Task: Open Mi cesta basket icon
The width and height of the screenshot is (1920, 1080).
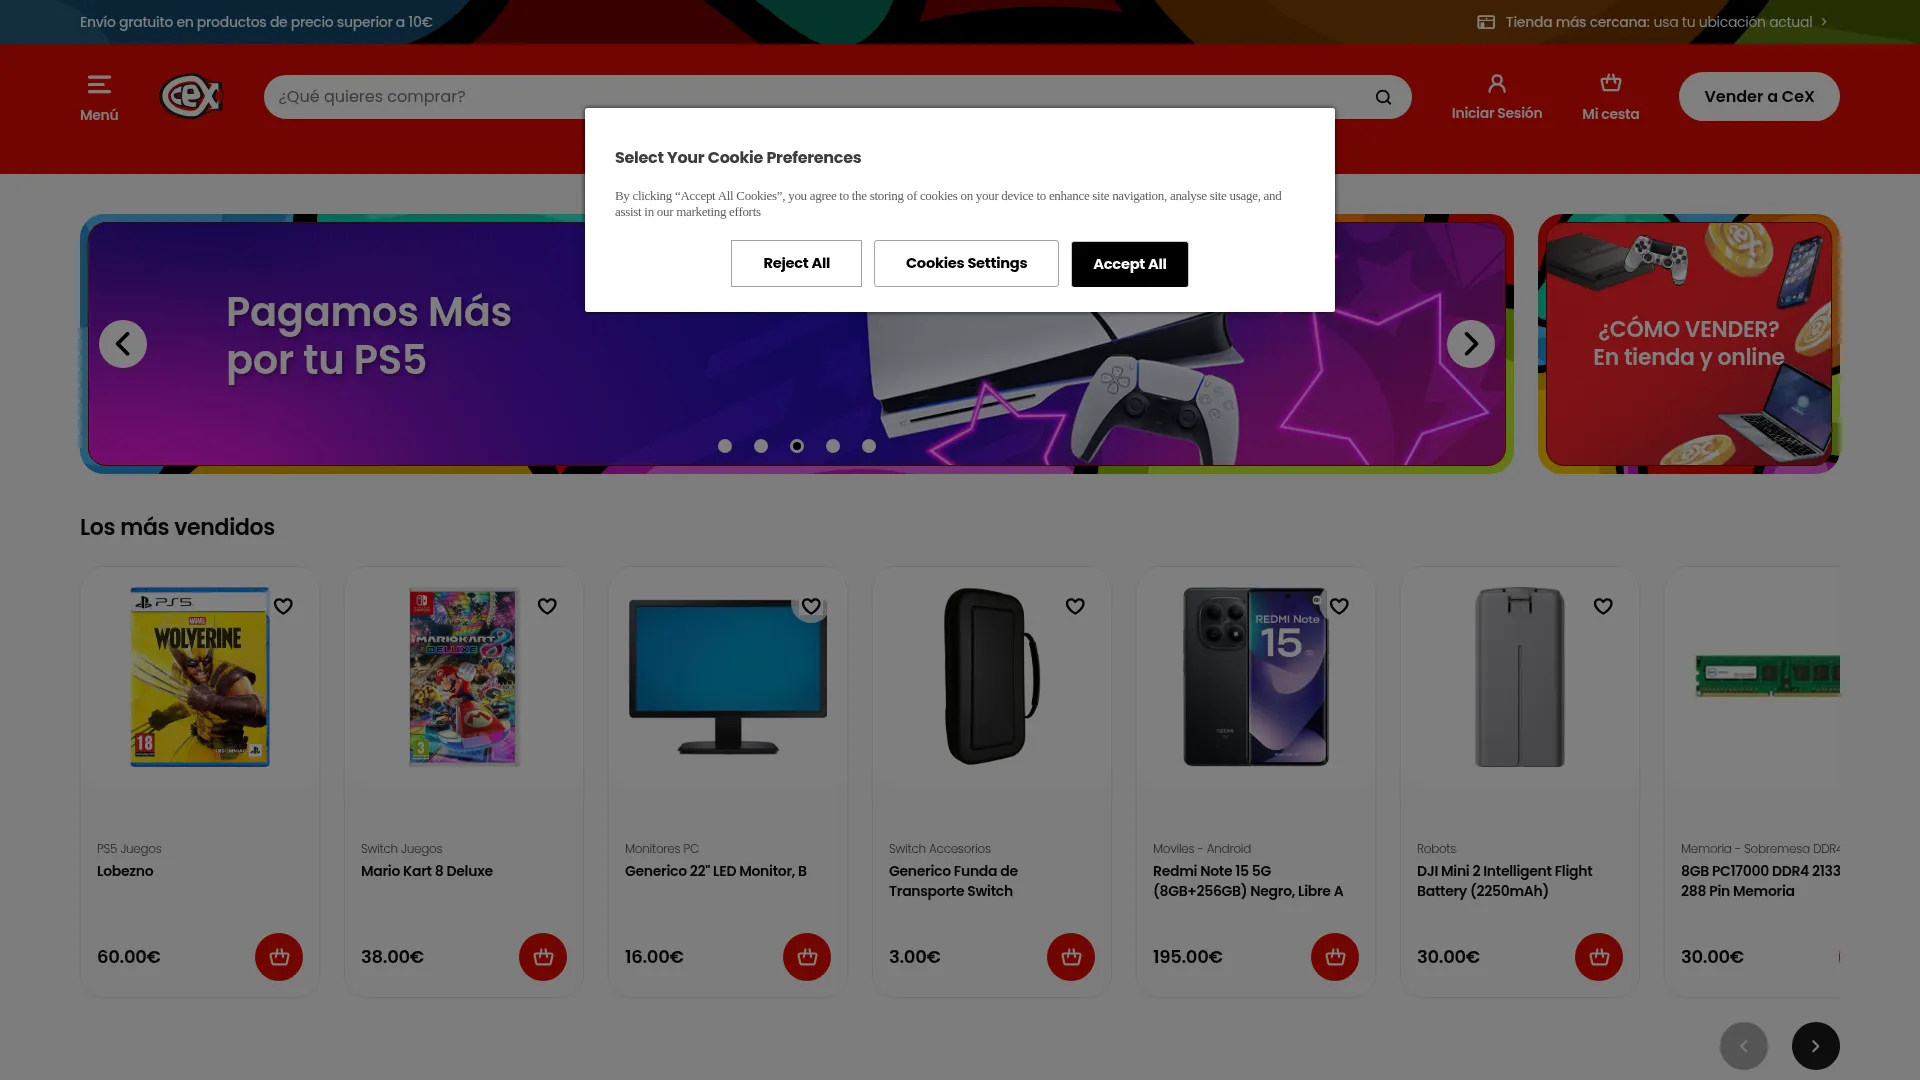Action: (x=1611, y=83)
